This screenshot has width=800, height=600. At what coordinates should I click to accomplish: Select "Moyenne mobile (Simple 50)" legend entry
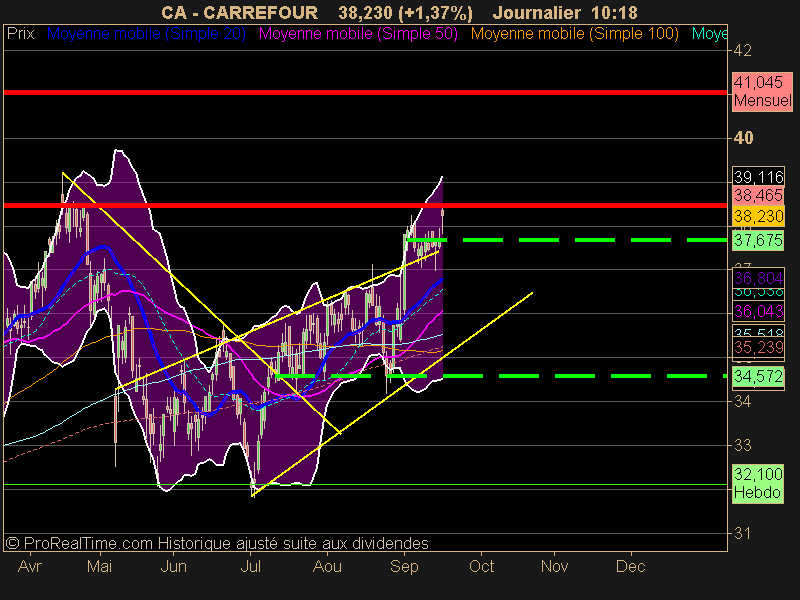(358, 34)
